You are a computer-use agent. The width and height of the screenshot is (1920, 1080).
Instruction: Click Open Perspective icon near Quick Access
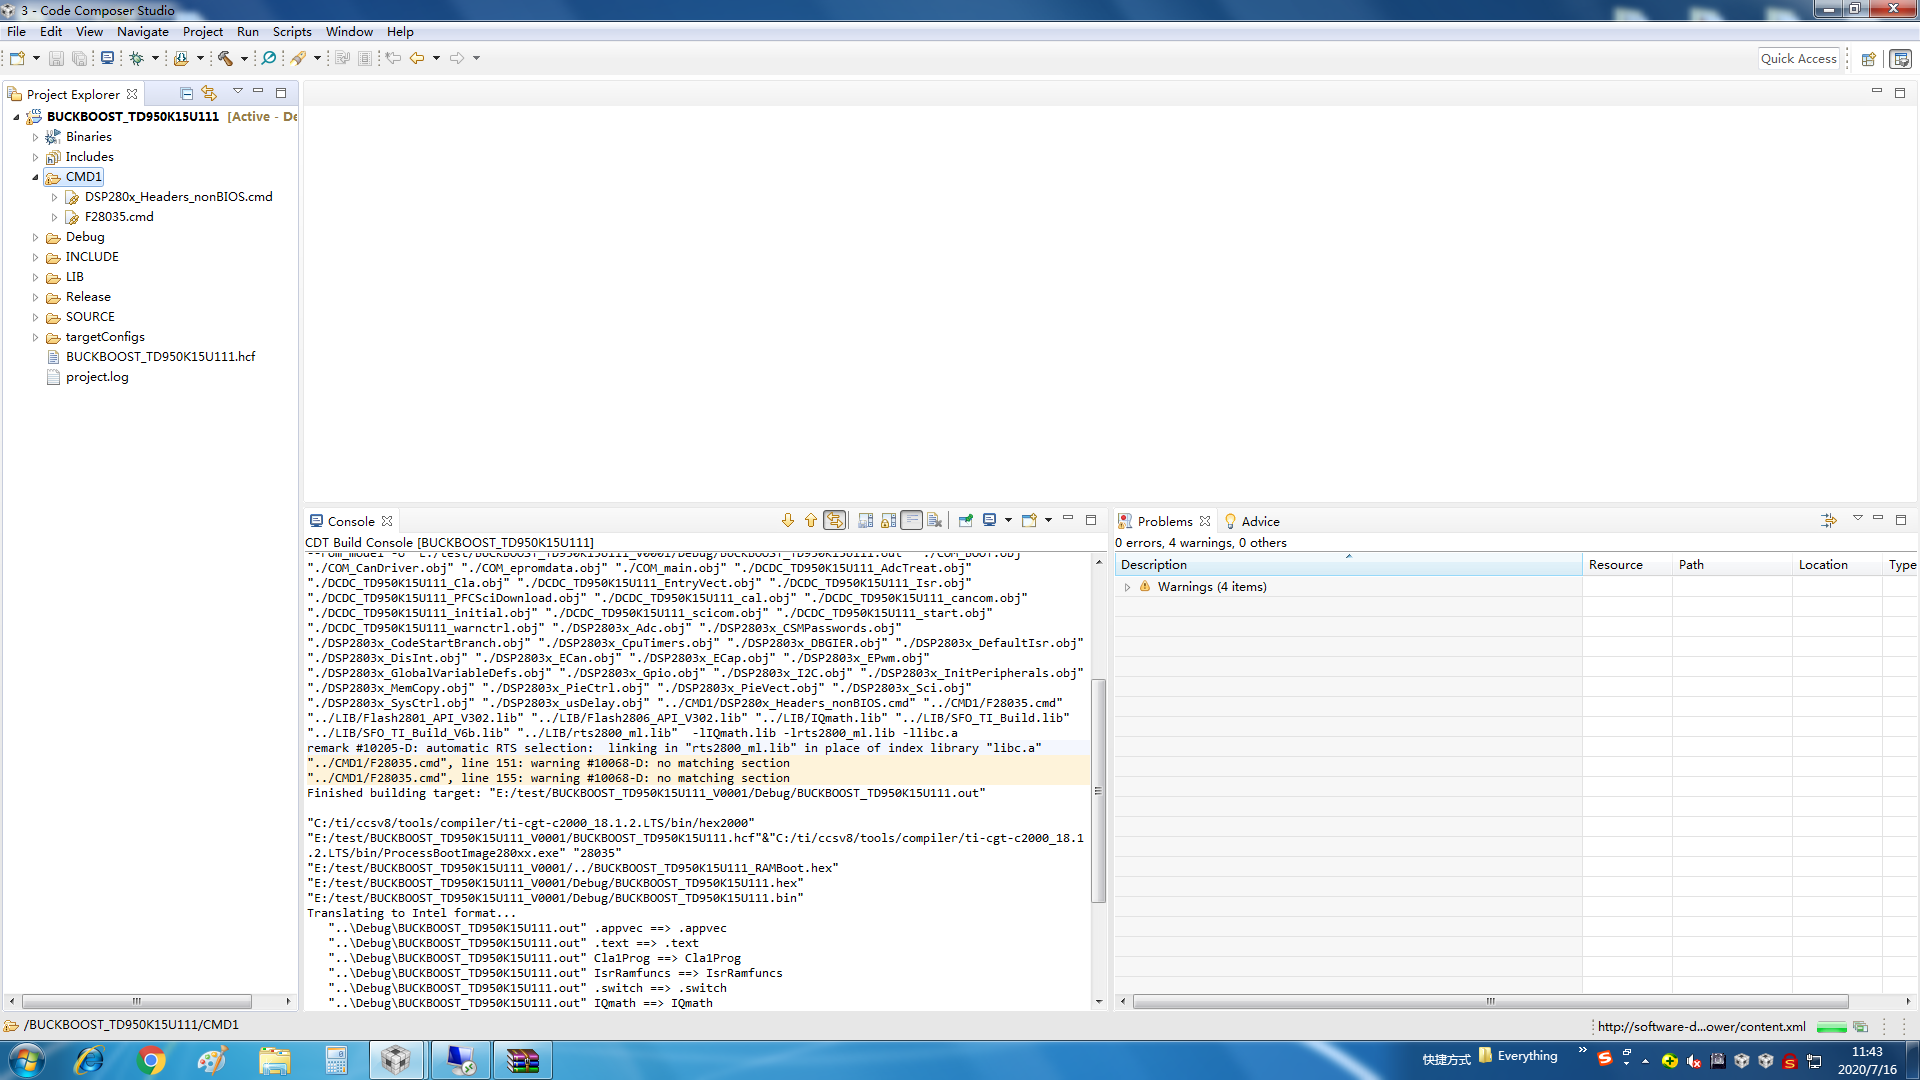point(1868,59)
